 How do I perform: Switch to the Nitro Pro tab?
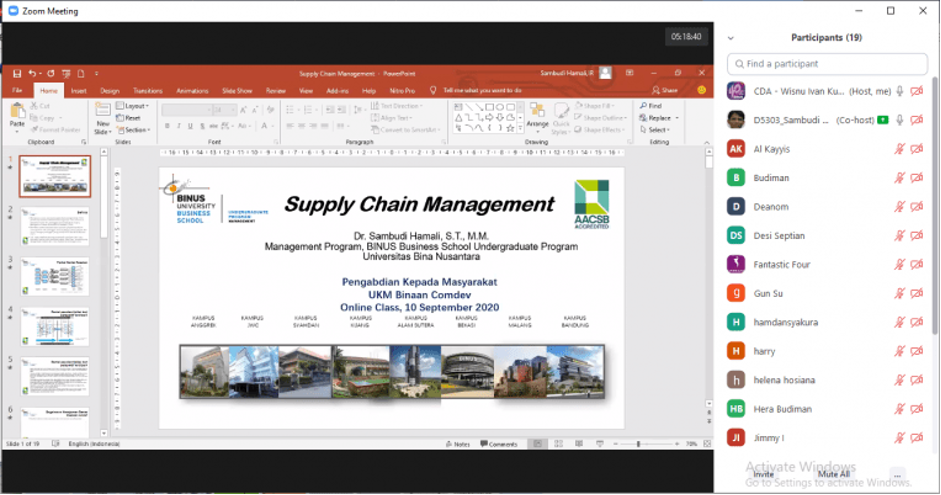click(402, 91)
